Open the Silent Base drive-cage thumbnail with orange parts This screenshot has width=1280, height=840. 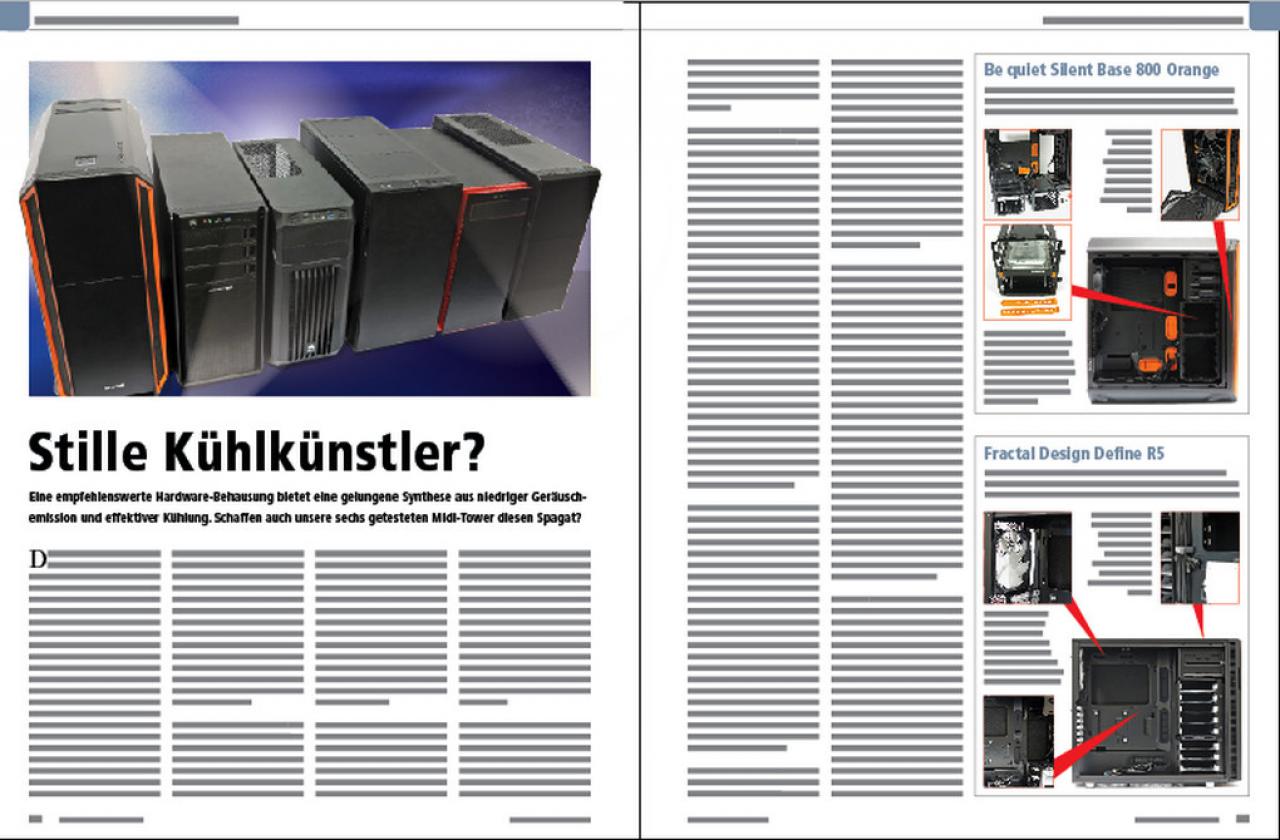pos(1027,174)
